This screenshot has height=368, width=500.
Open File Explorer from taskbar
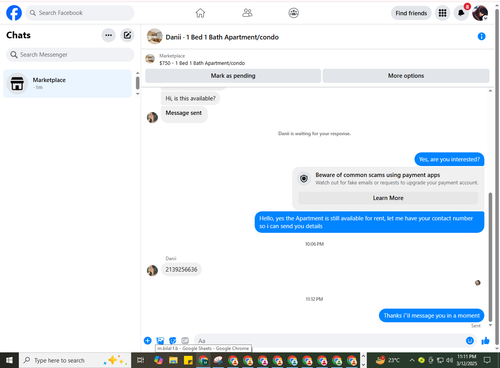tap(173, 360)
